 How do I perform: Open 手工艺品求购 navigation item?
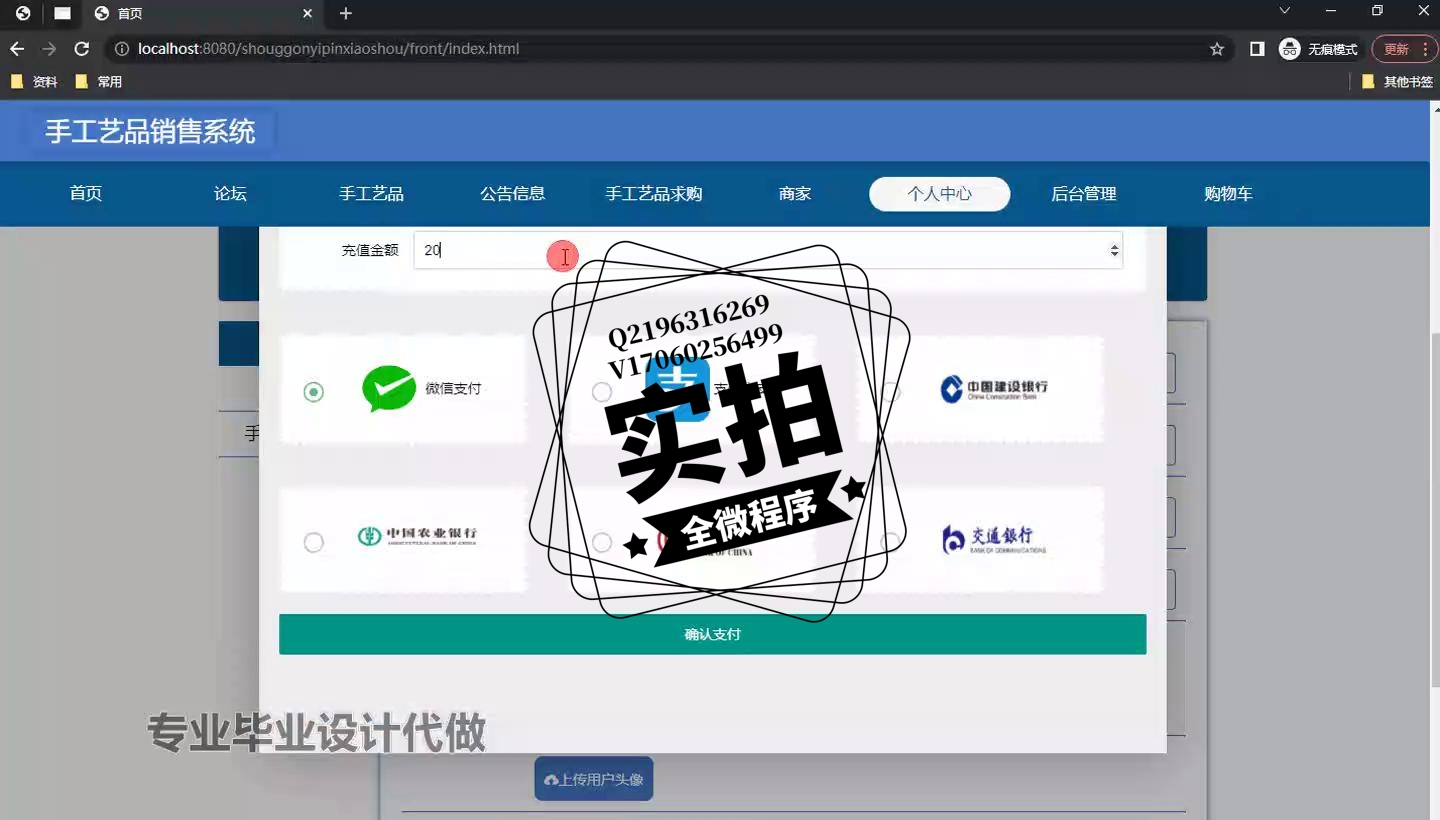tap(654, 194)
